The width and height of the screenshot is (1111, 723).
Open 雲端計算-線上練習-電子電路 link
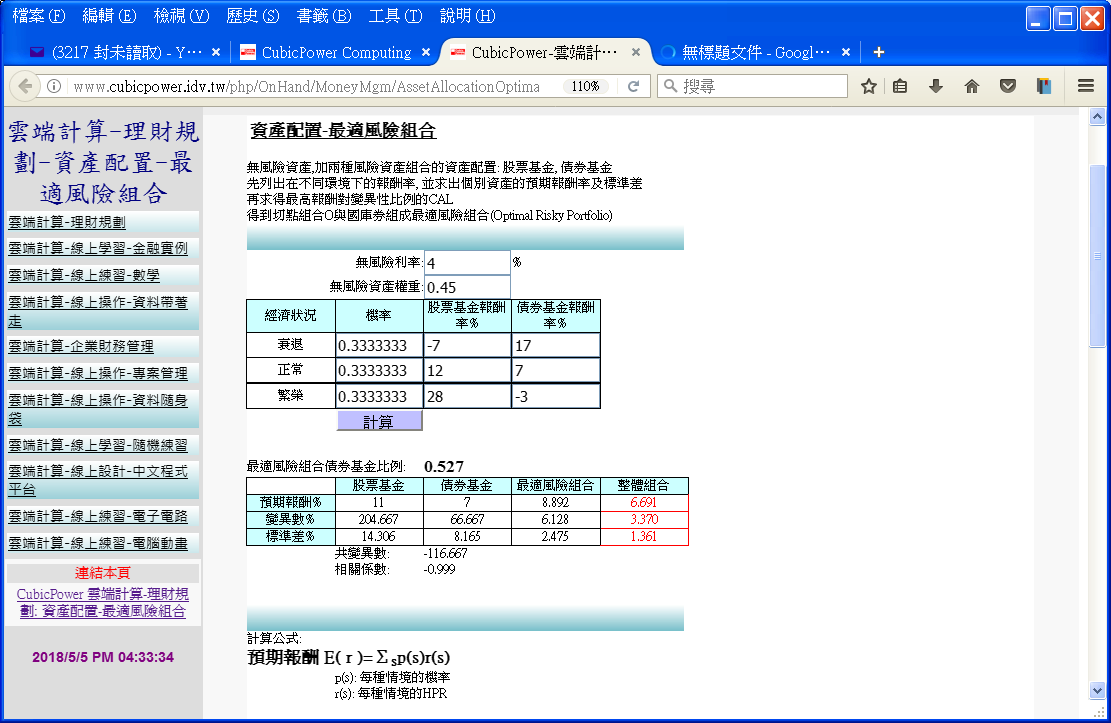[x=98, y=516]
